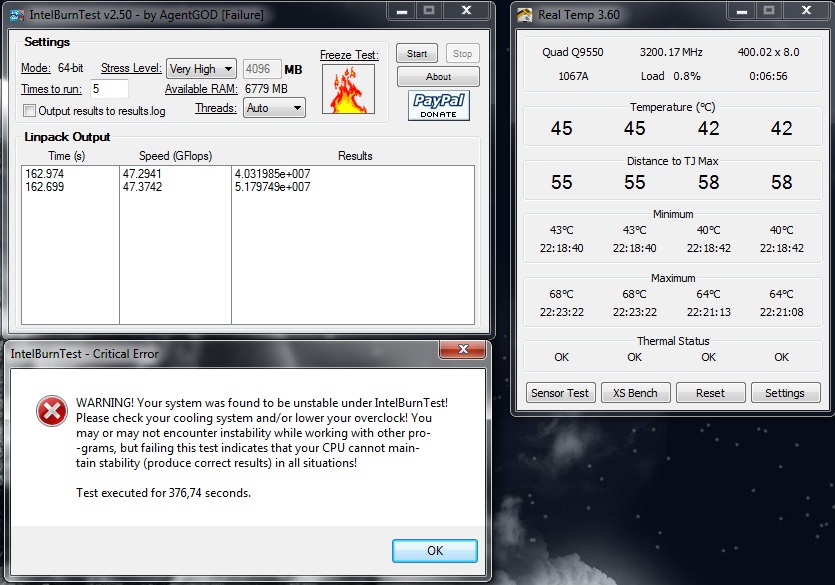The image size is (835, 585).
Task: Click the 22:21:08 maximum temperature time
Action: (x=782, y=312)
